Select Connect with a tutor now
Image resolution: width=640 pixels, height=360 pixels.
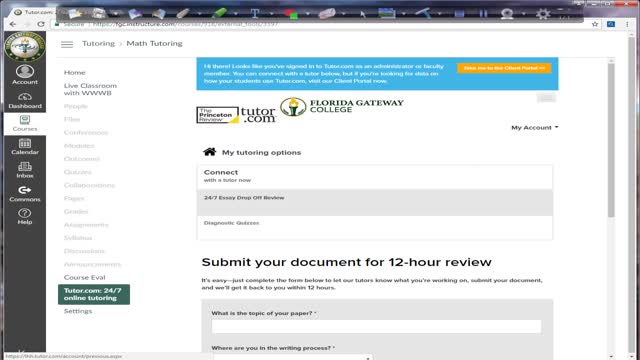tap(375, 176)
